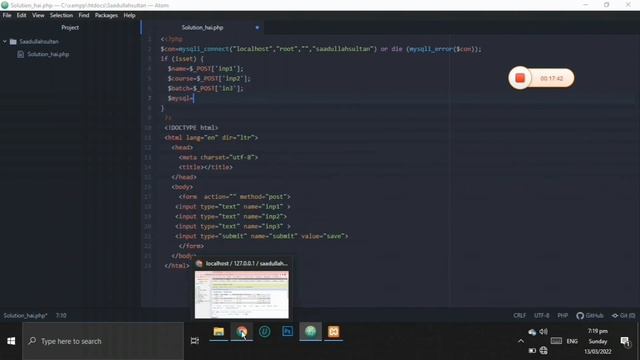
Task: Click the taskbar search box
Action: click(x=103, y=341)
